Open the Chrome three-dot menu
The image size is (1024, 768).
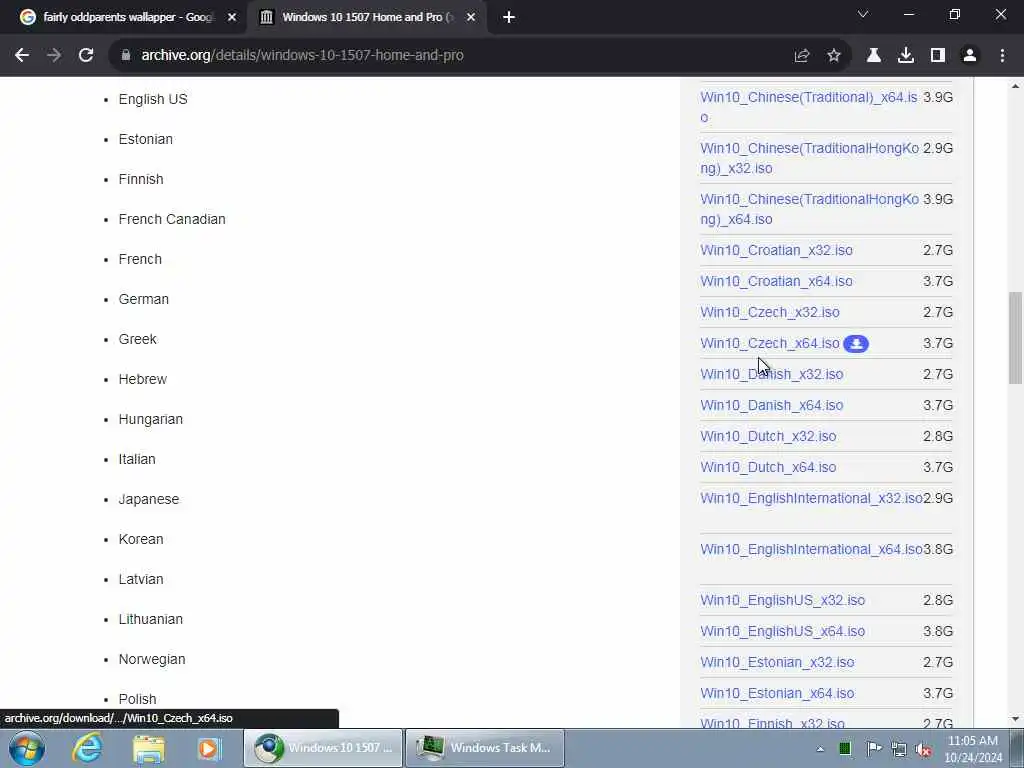pyautogui.click(x=1002, y=56)
